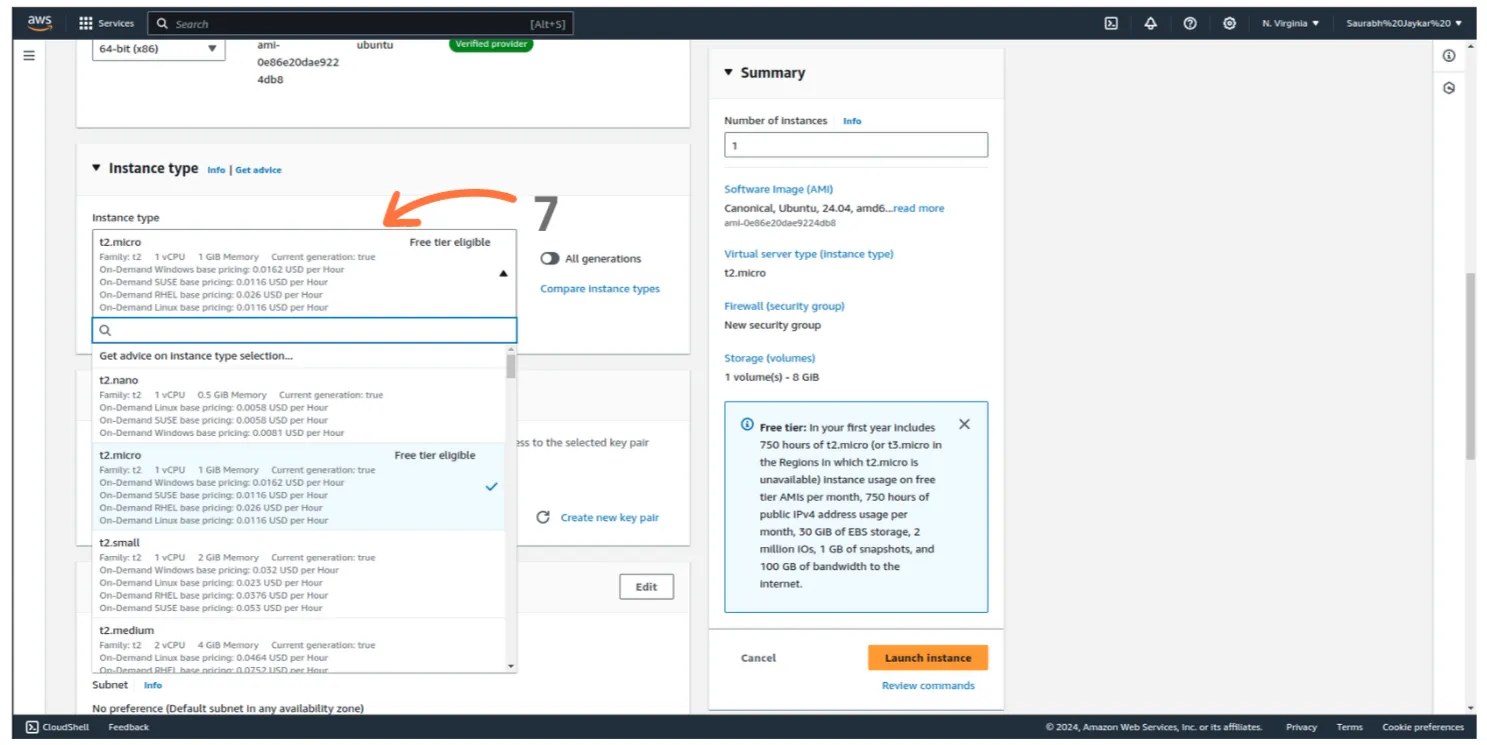
Task: Click the top AWS search box
Action: point(360,23)
